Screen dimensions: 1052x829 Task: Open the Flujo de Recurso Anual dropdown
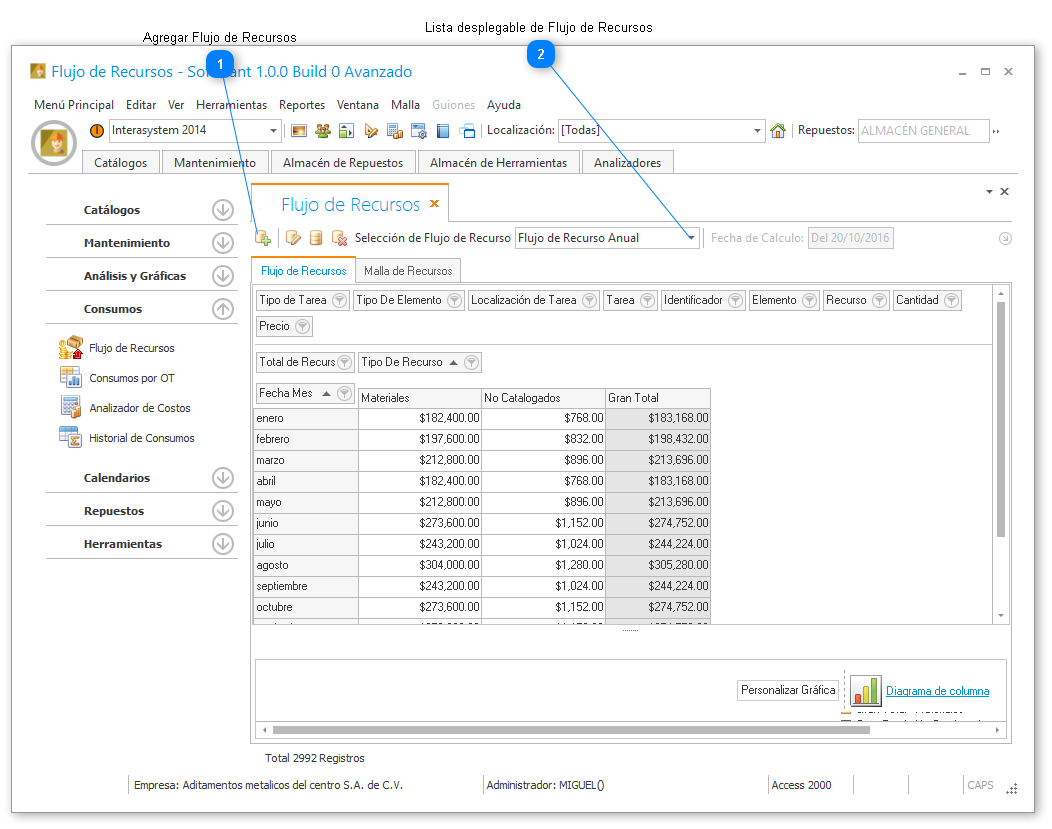coord(690,238)
